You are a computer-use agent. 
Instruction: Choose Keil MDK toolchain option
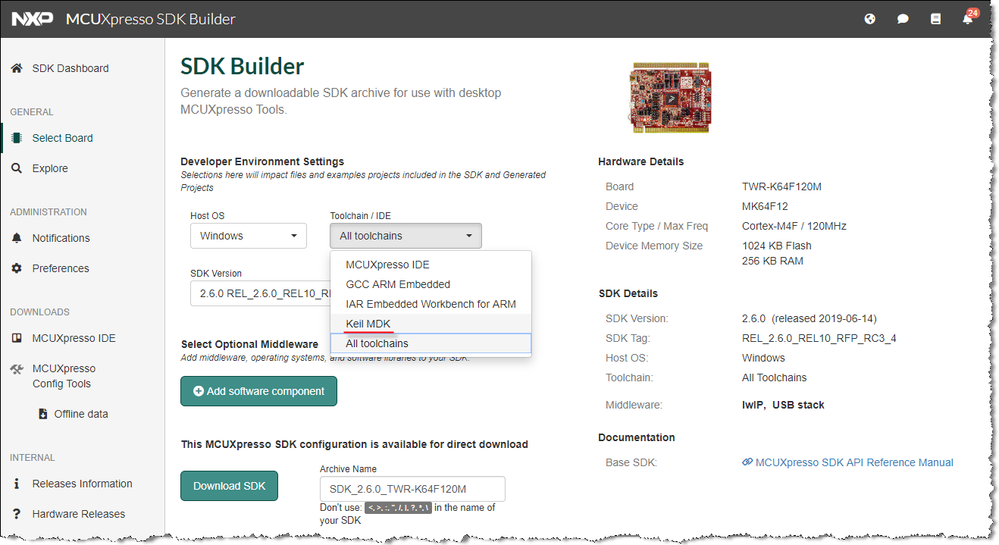click(431, 324)
